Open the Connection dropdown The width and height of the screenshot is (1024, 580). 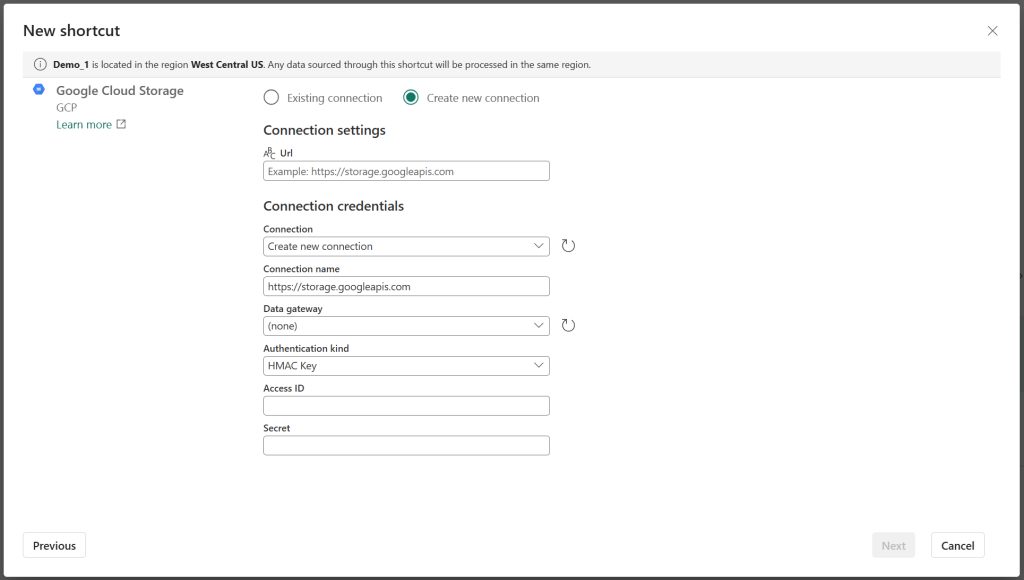[x=406, y=246]
